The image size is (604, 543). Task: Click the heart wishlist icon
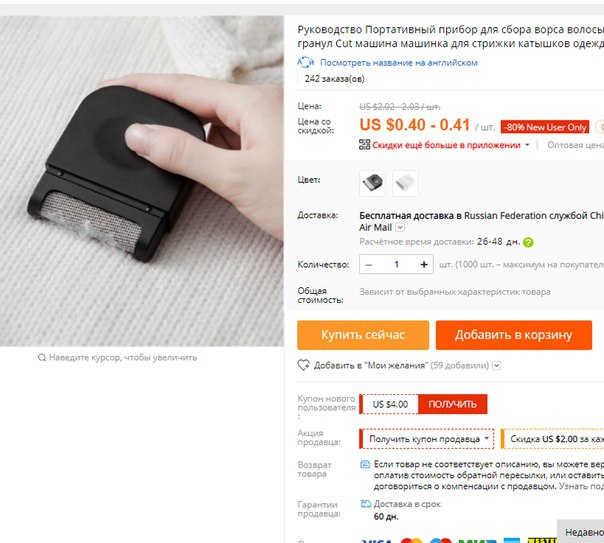[303, 365]
